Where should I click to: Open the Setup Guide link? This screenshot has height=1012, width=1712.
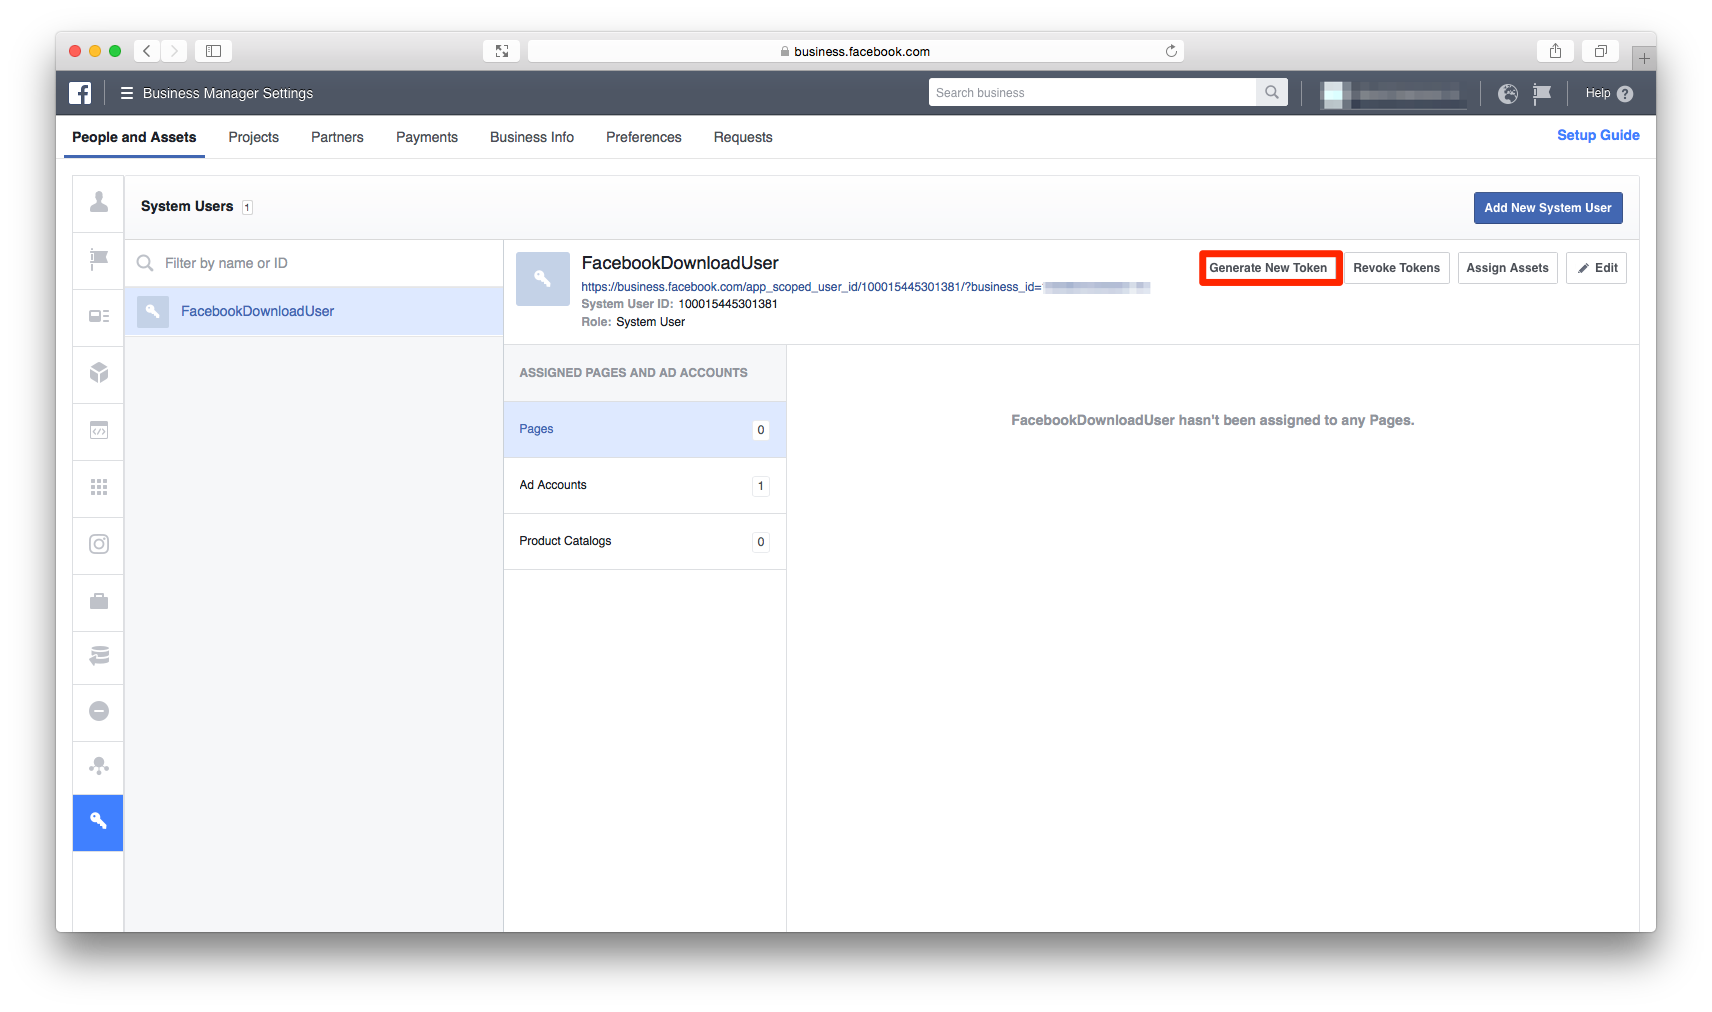(x=1598, y=135)
